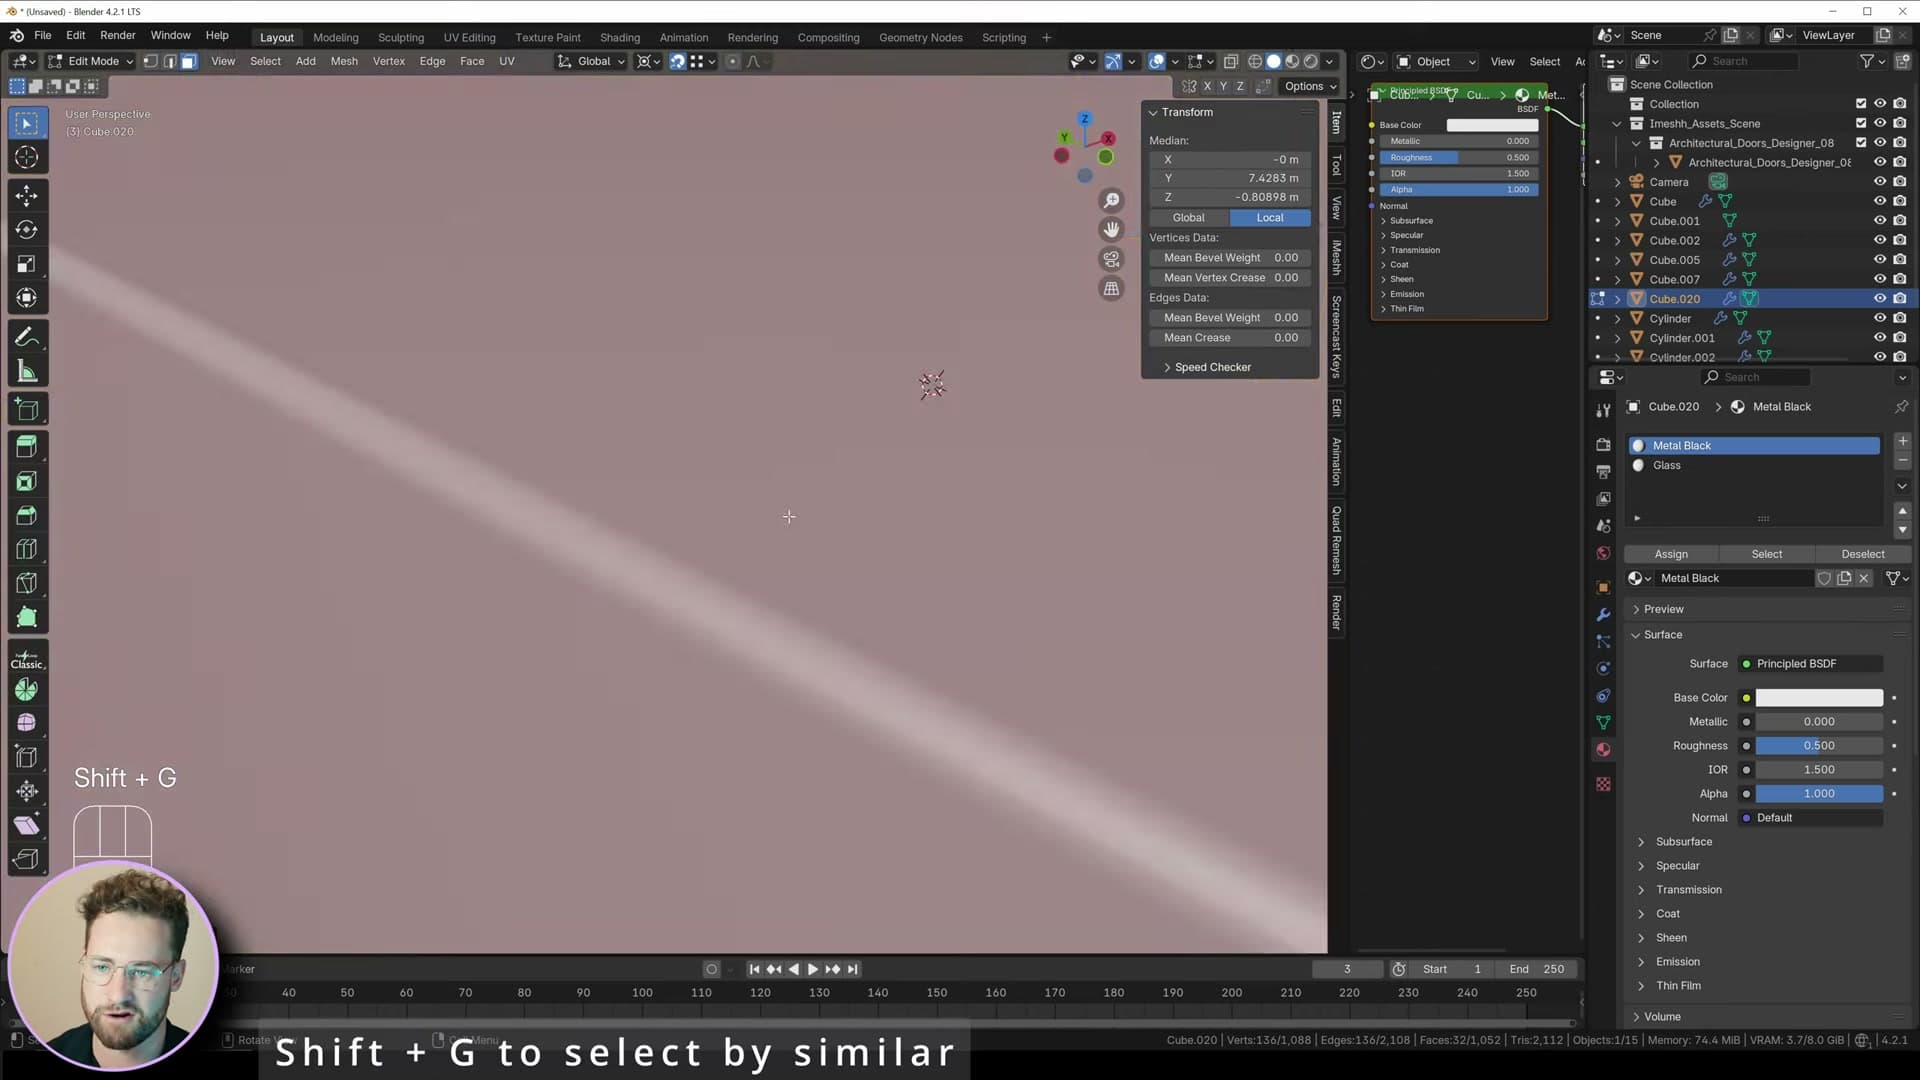Open the Geometry Nodes workspace tab
Image resolution: width=1920 pixels, height=1080 pixels.
920,37
